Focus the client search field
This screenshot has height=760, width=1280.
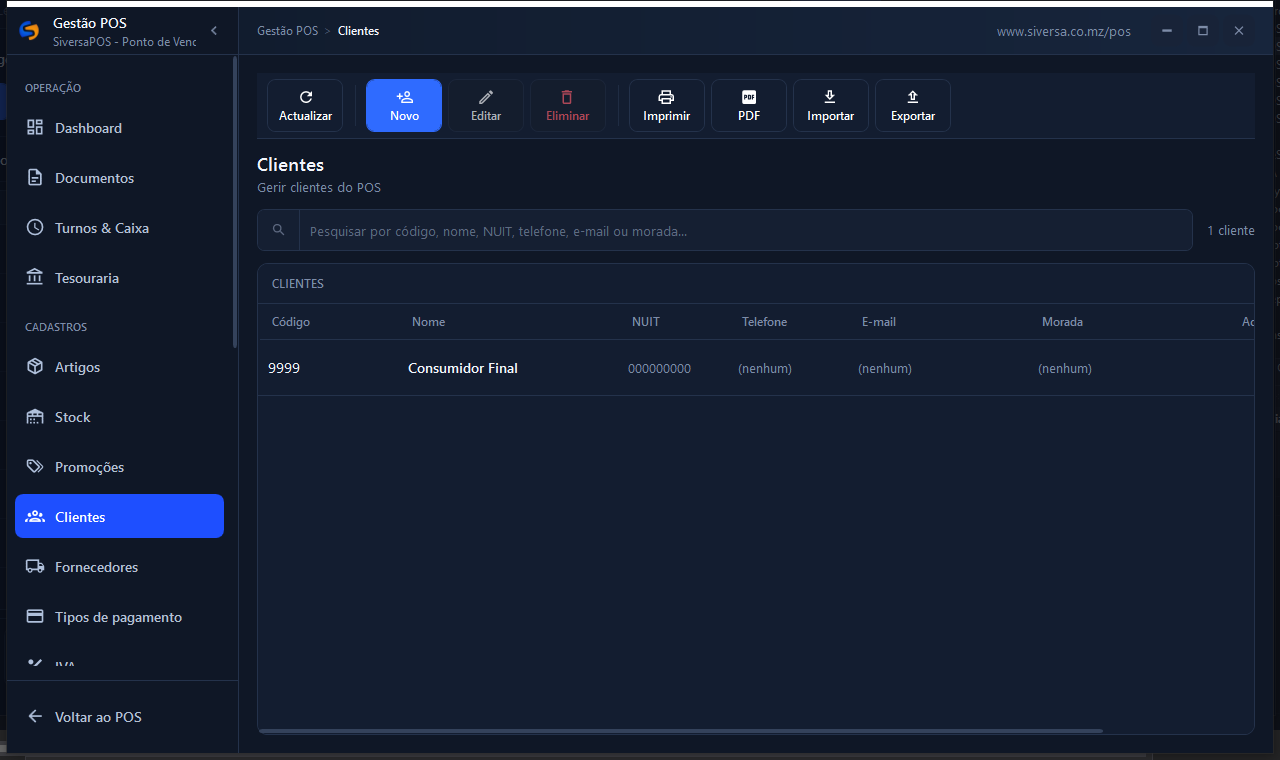pos(746,230)
